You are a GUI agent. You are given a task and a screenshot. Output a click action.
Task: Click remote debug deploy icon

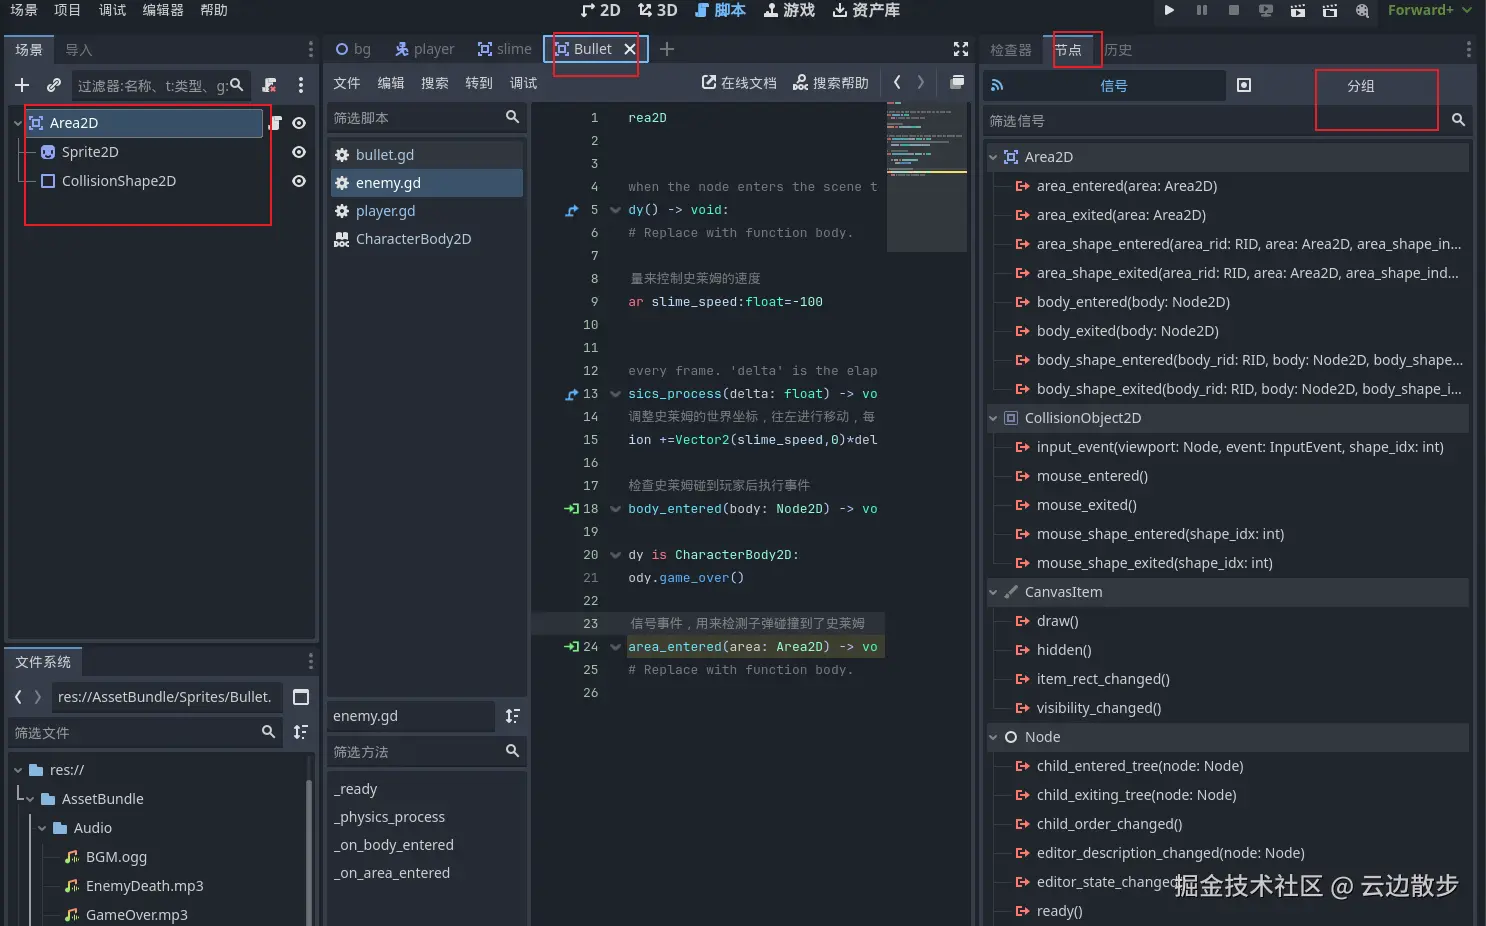(x=1266, y=10)
